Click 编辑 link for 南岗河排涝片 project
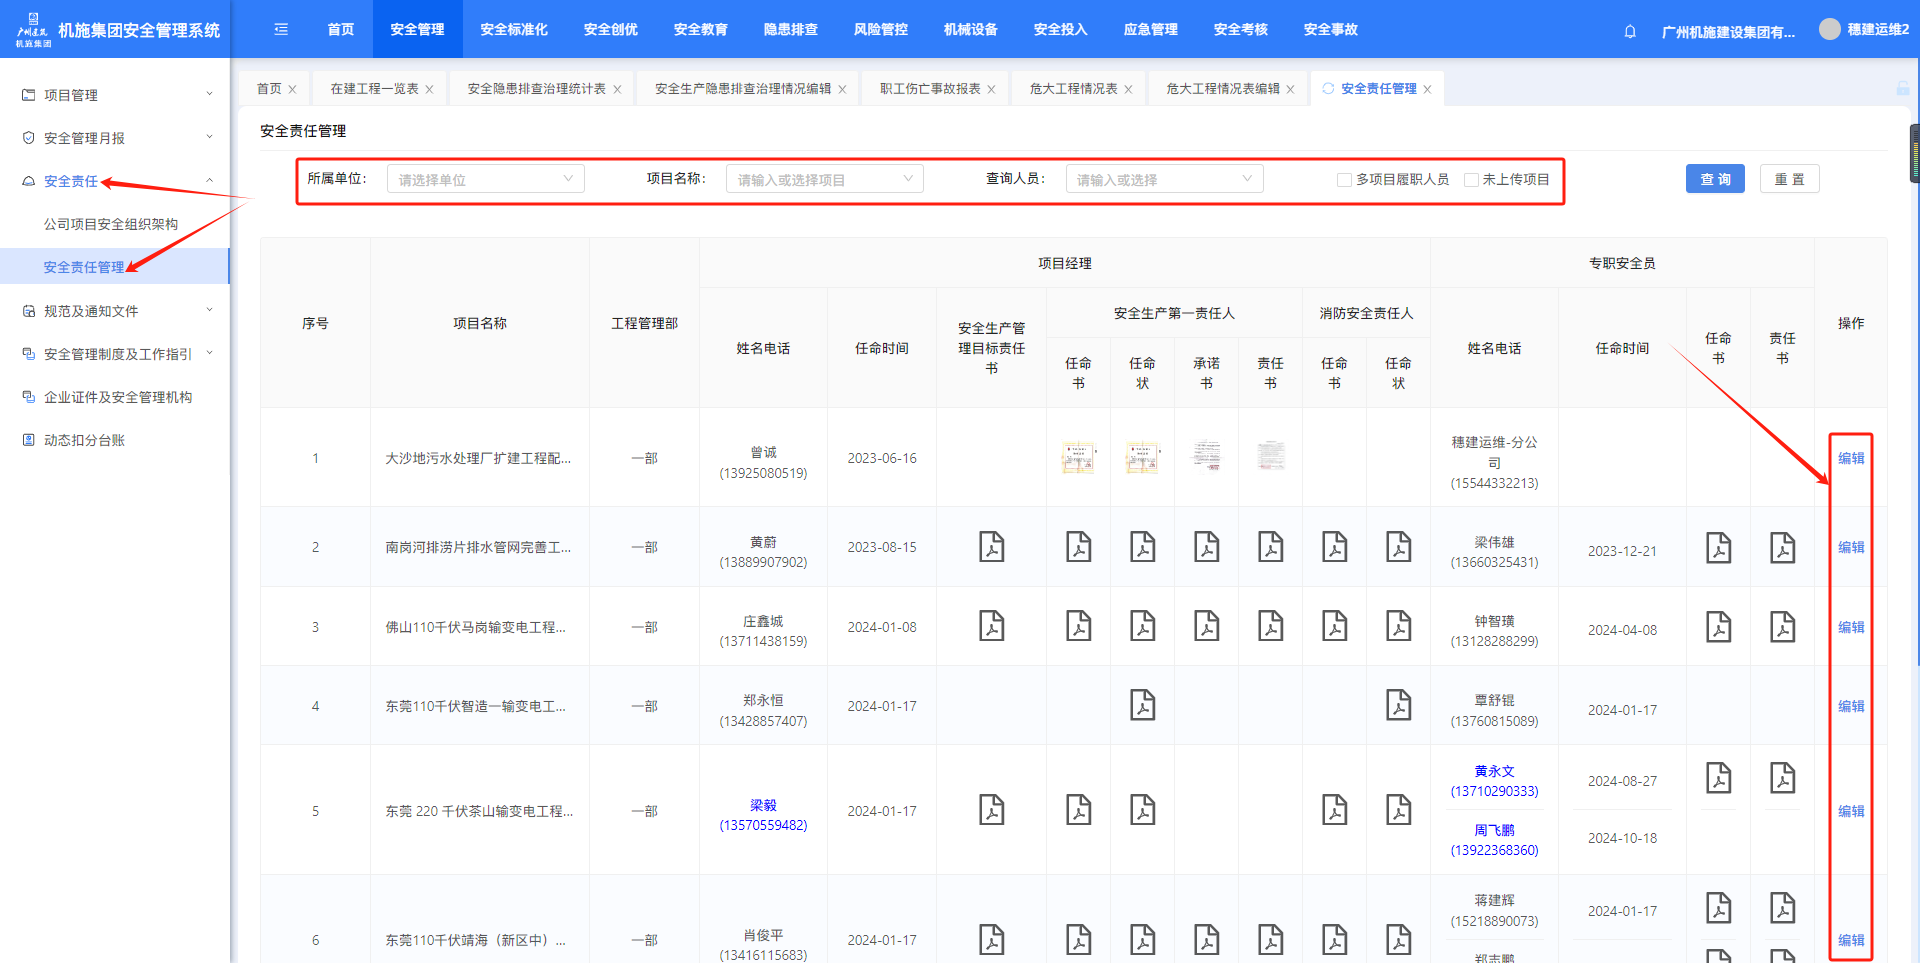The image size is (1920, 963). tap(1850, 547)
